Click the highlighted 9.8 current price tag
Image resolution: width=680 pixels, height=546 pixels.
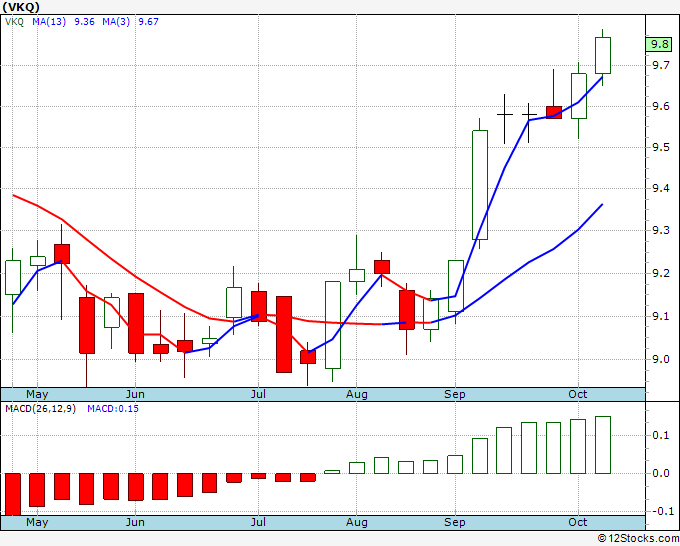(x=659, y=44)
